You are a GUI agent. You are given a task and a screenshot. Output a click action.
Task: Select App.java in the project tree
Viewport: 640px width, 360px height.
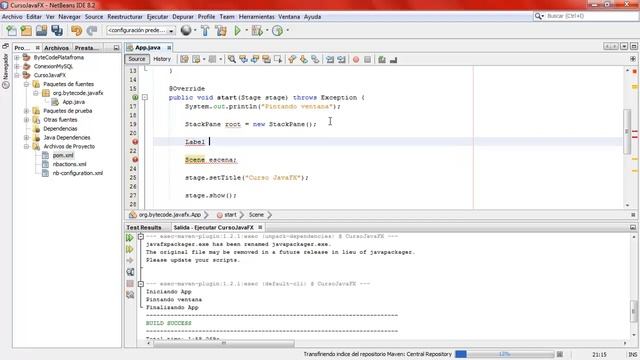[73, 102]
